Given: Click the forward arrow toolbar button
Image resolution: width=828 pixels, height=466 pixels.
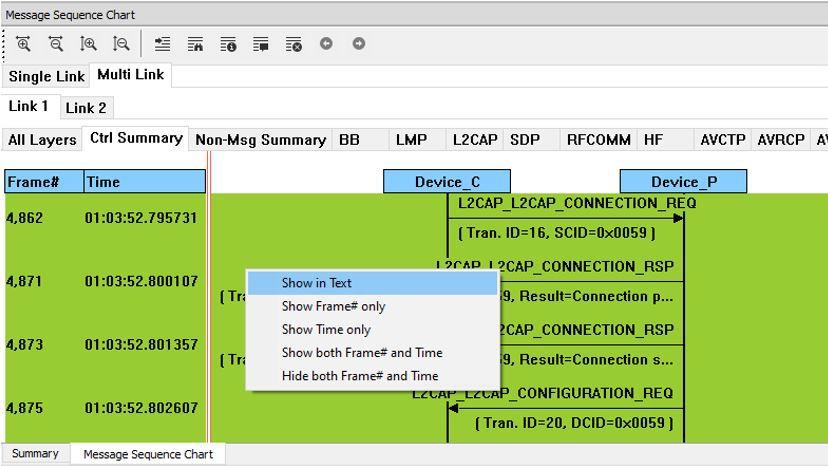Looking at the screenshot, I should point(359,43).
